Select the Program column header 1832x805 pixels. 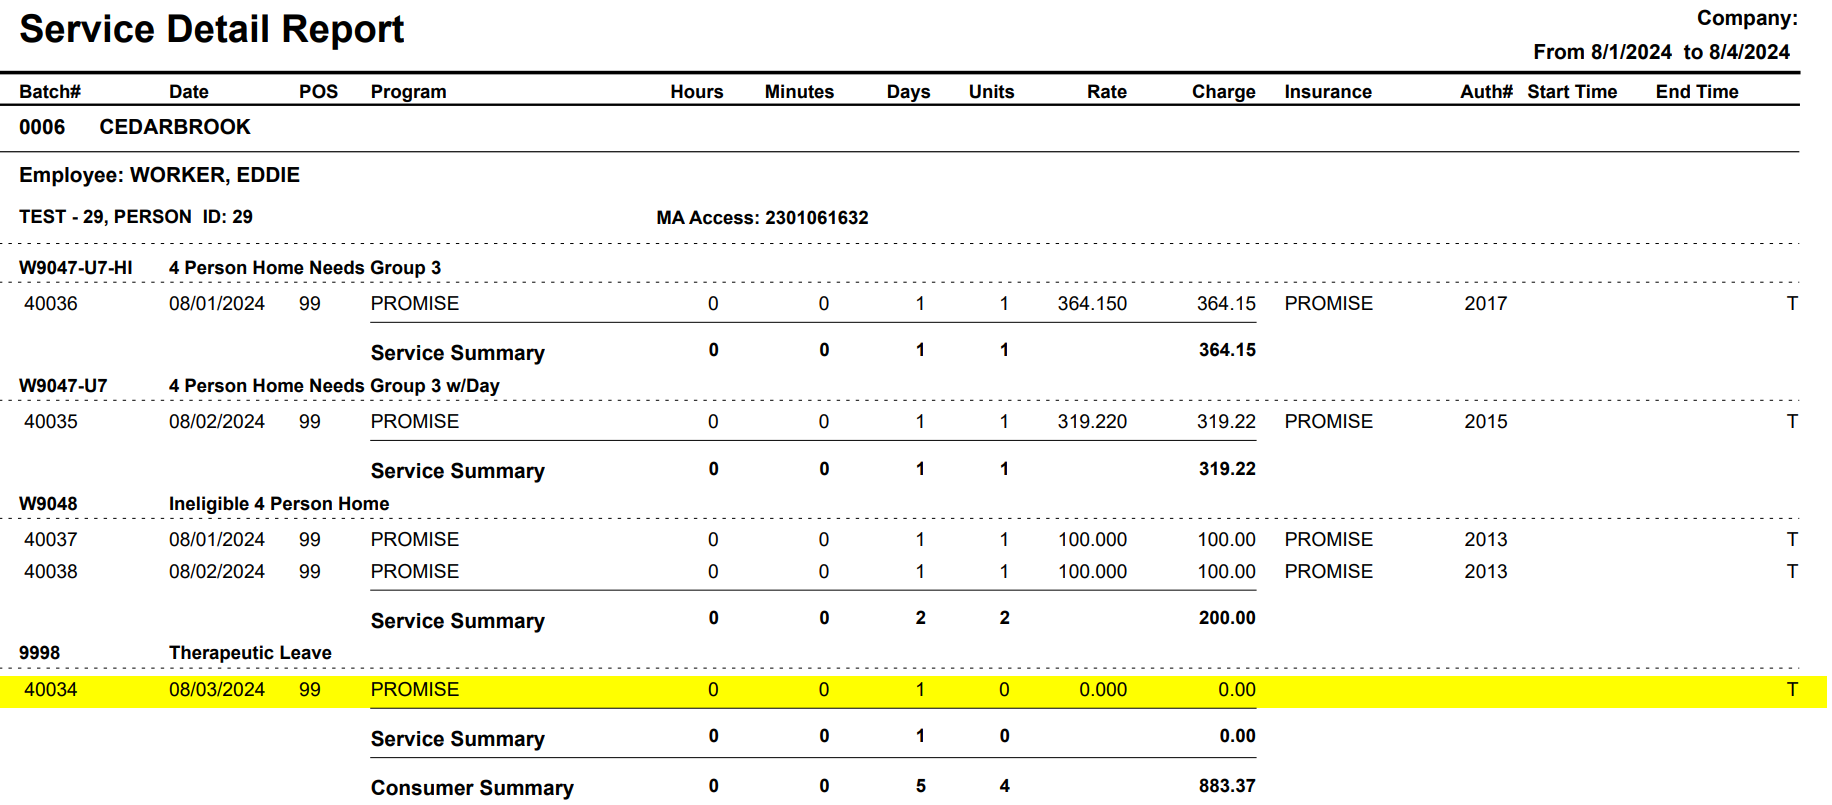click(x=408, y=92)
